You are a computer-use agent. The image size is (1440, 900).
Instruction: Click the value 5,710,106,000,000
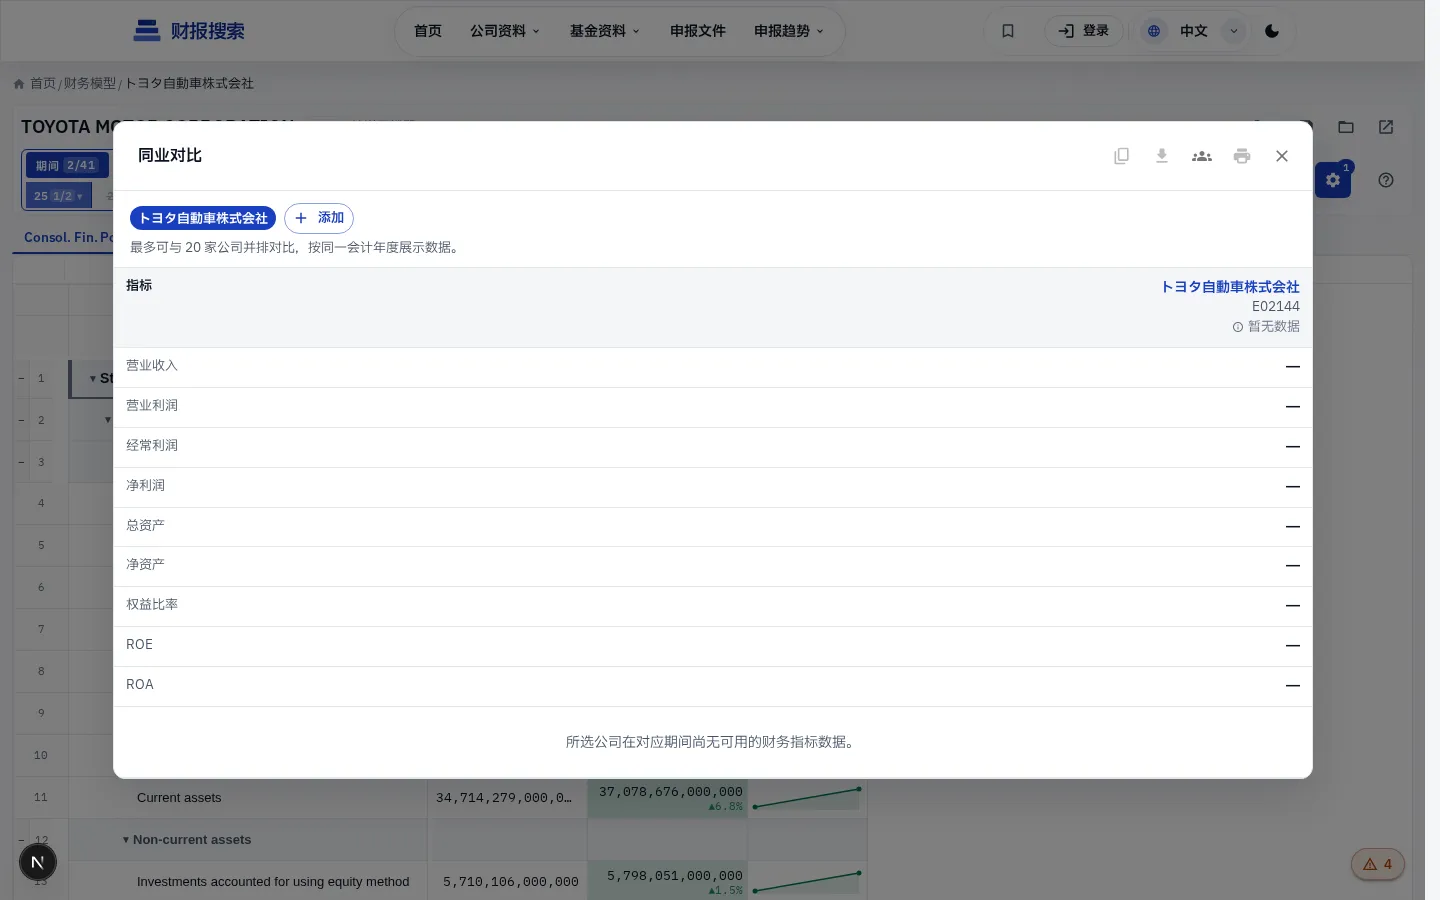pos(511,882)
